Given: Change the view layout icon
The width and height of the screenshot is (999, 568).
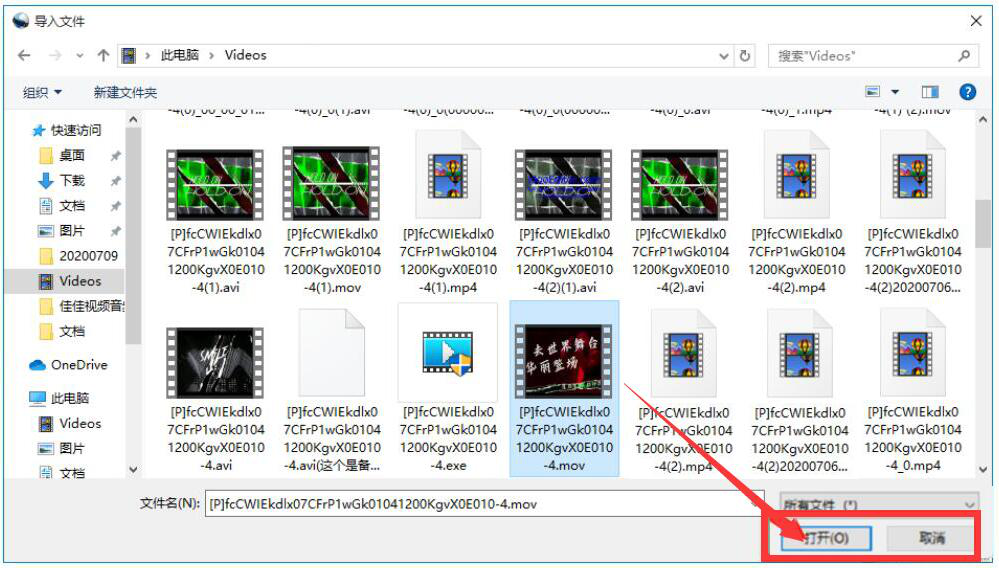Looking at the screenshot, I should click(x=872, y=92).
